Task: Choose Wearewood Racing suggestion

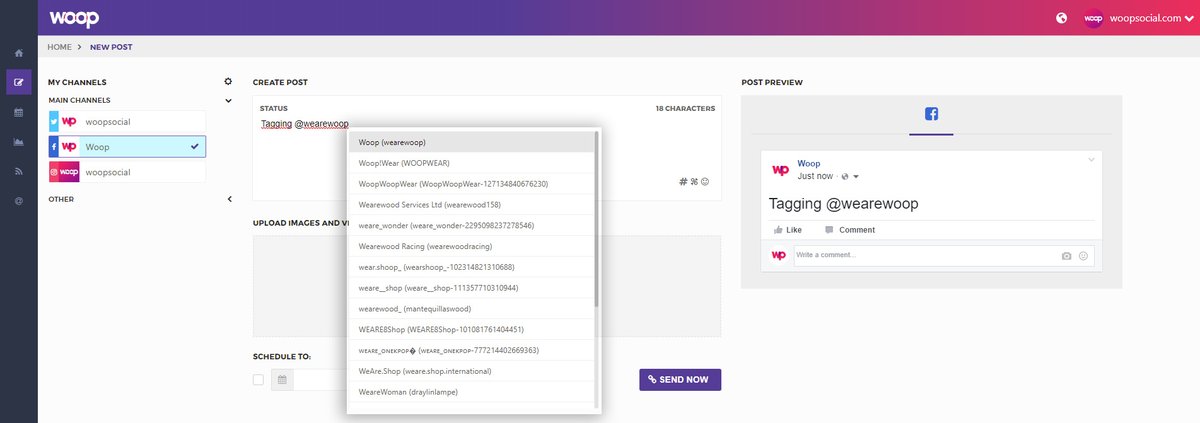Action: tap(471, 246)
